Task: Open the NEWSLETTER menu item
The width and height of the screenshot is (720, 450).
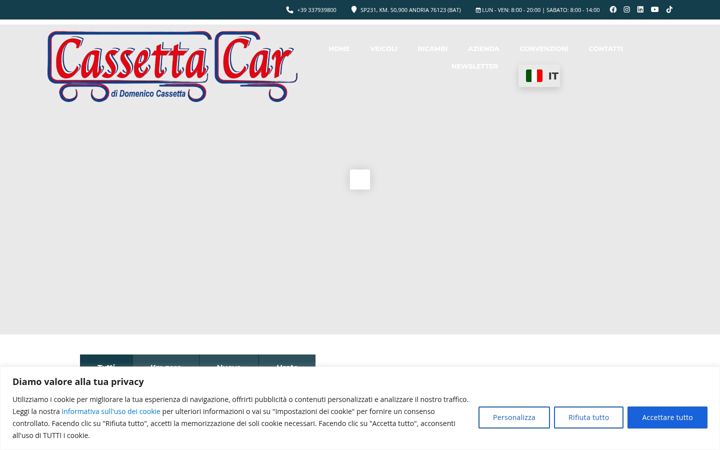Action: pos(474,66)
